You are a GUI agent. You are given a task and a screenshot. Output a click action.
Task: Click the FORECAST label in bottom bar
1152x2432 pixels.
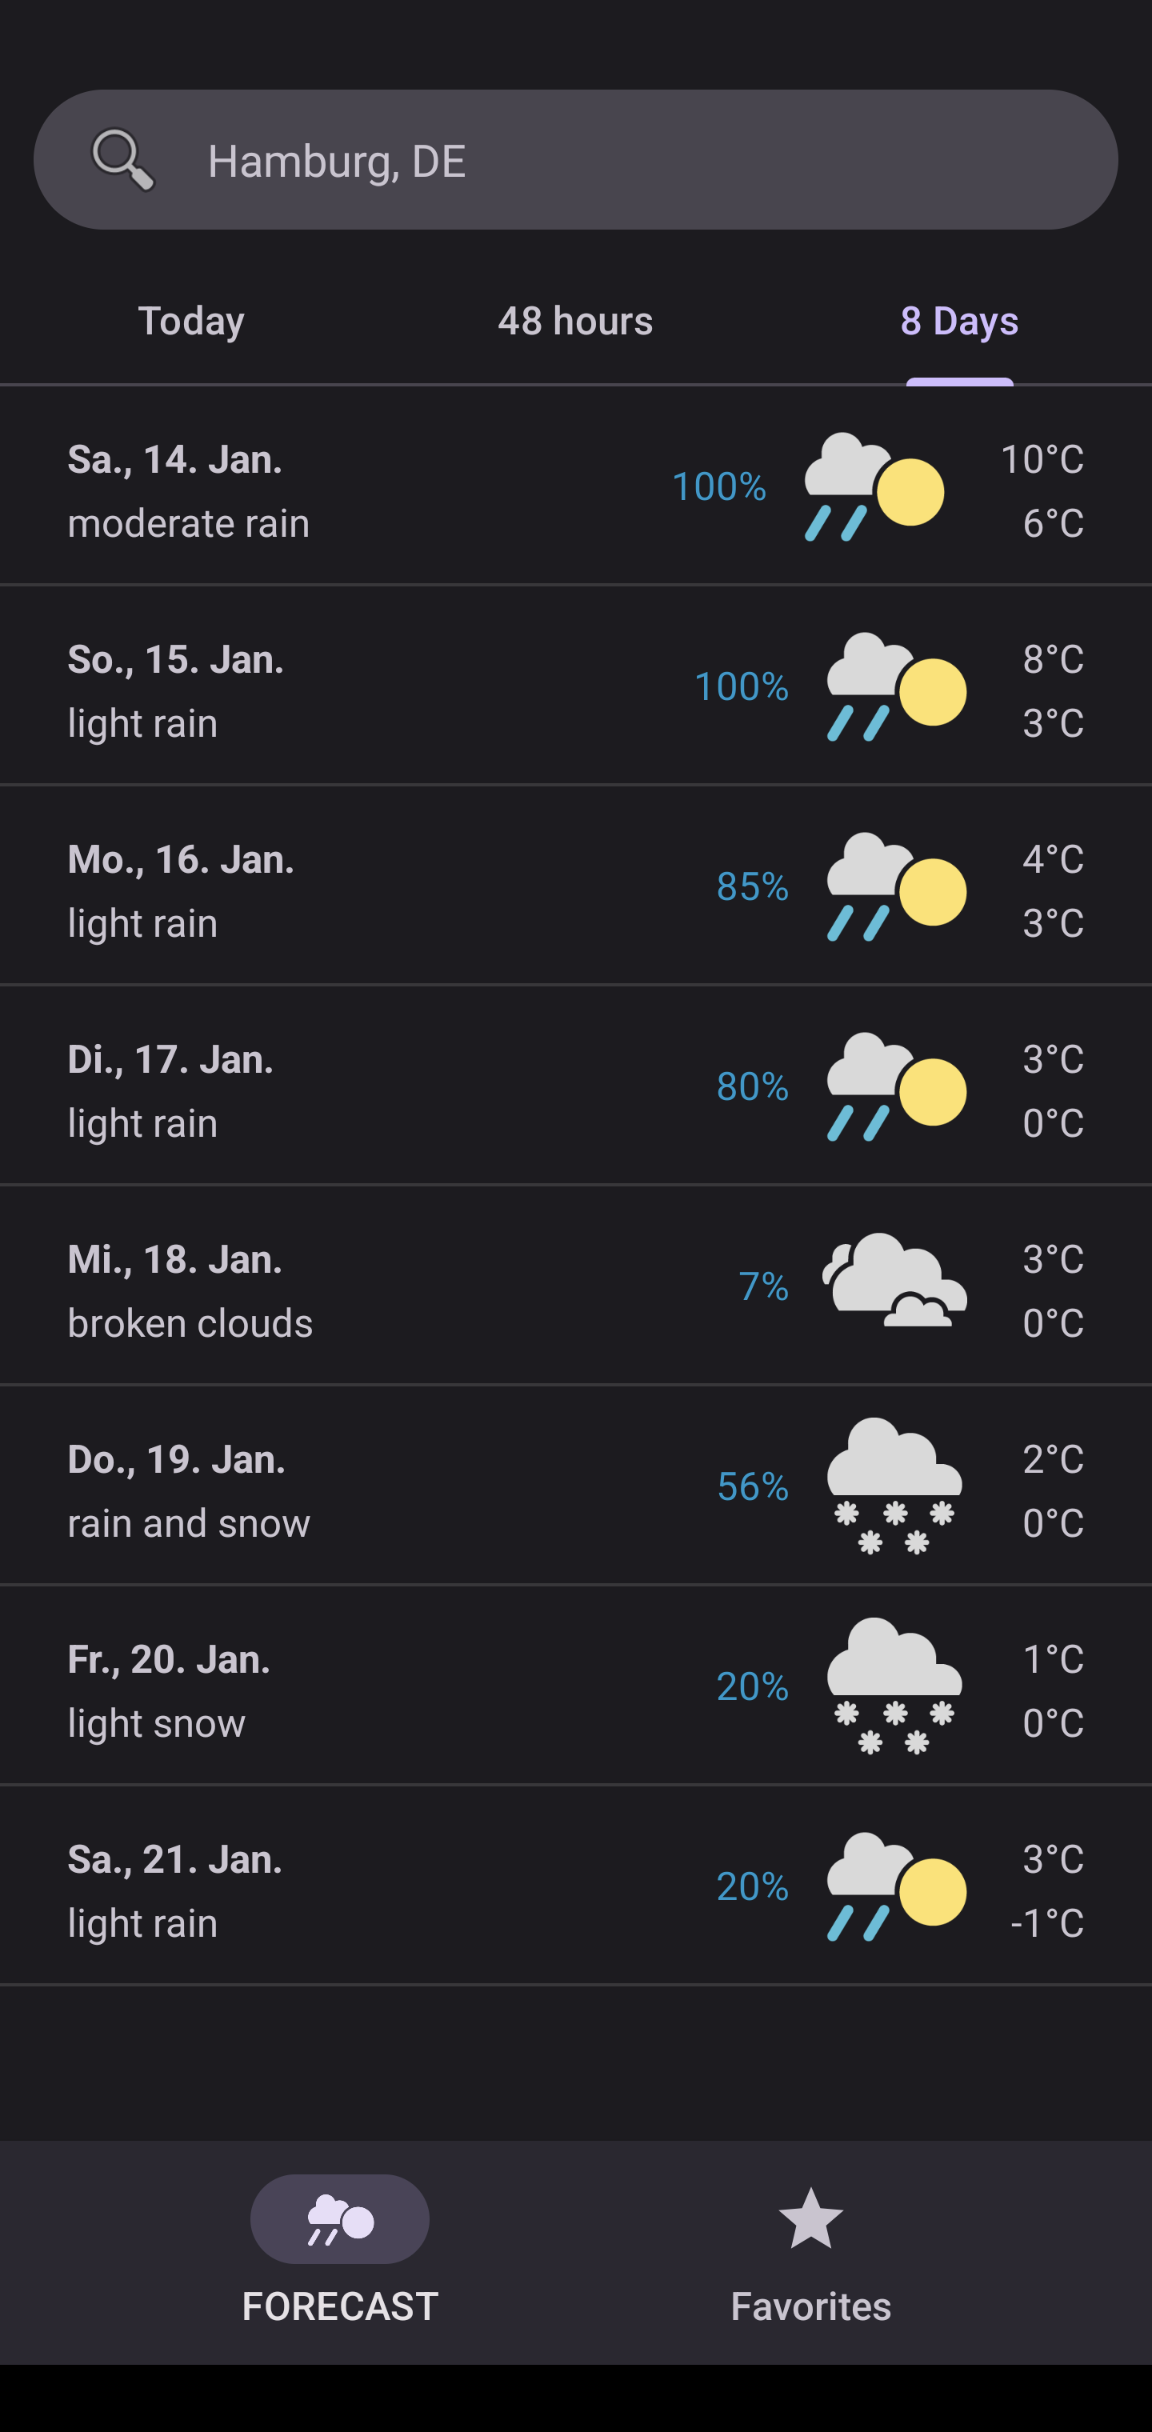tap(340, 2306)
